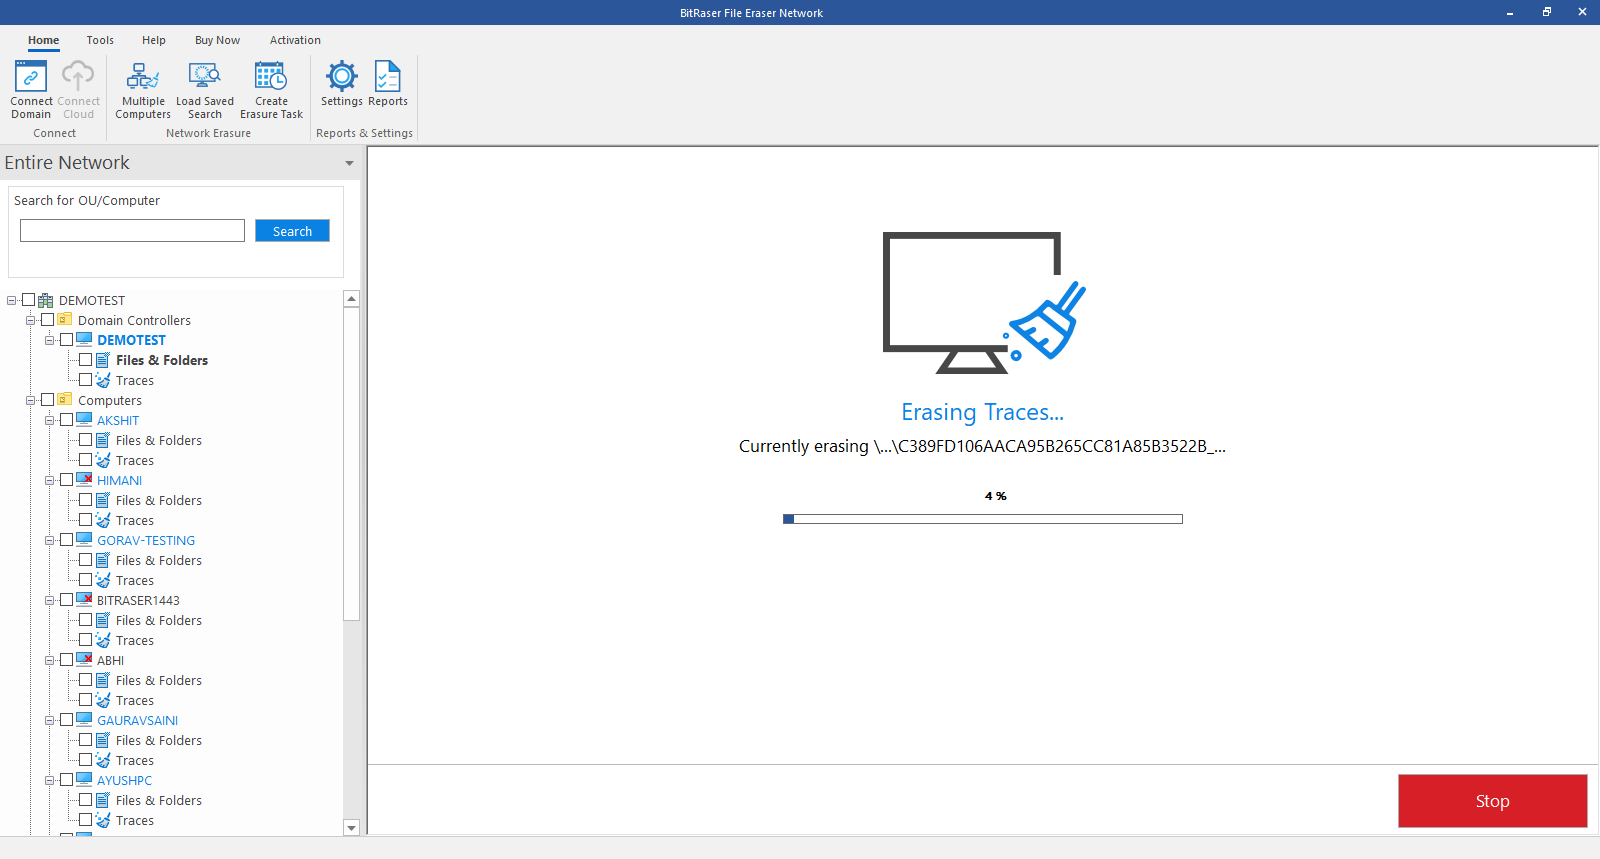
Task: Click the AYUSHPC computer icon
Action: tap(84, 780)
